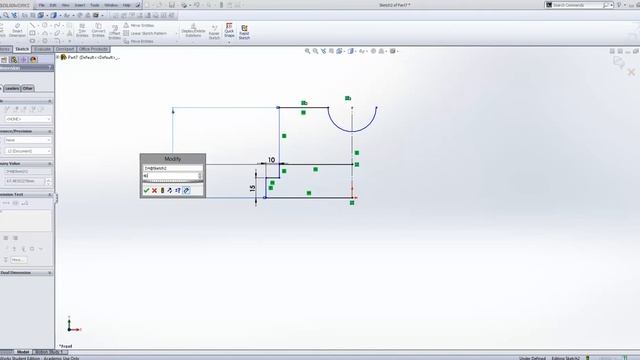Open the Display Style dropdown
Viewport: 640px width, 360px height.
(x=352, y=51)
